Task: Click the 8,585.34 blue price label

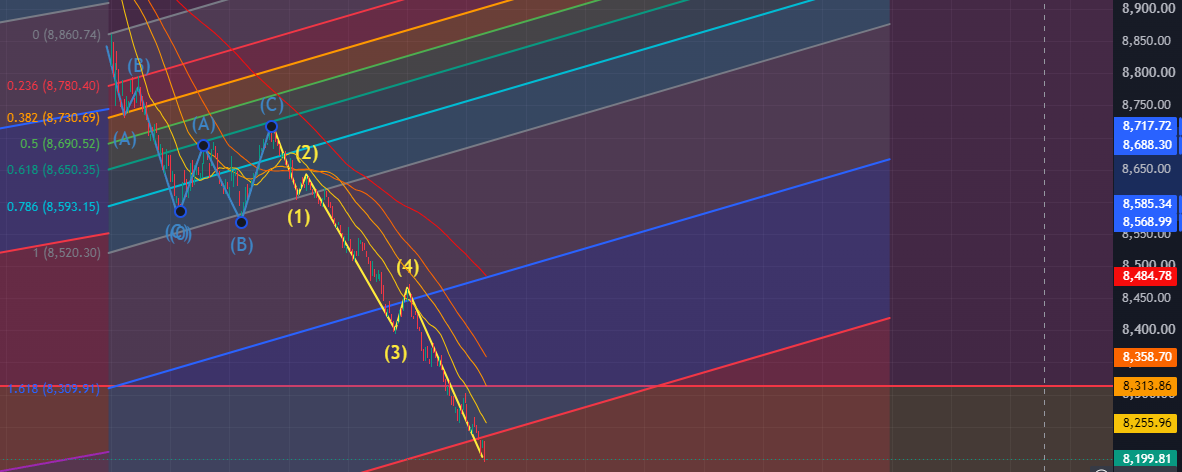Action: [1146, 204]
